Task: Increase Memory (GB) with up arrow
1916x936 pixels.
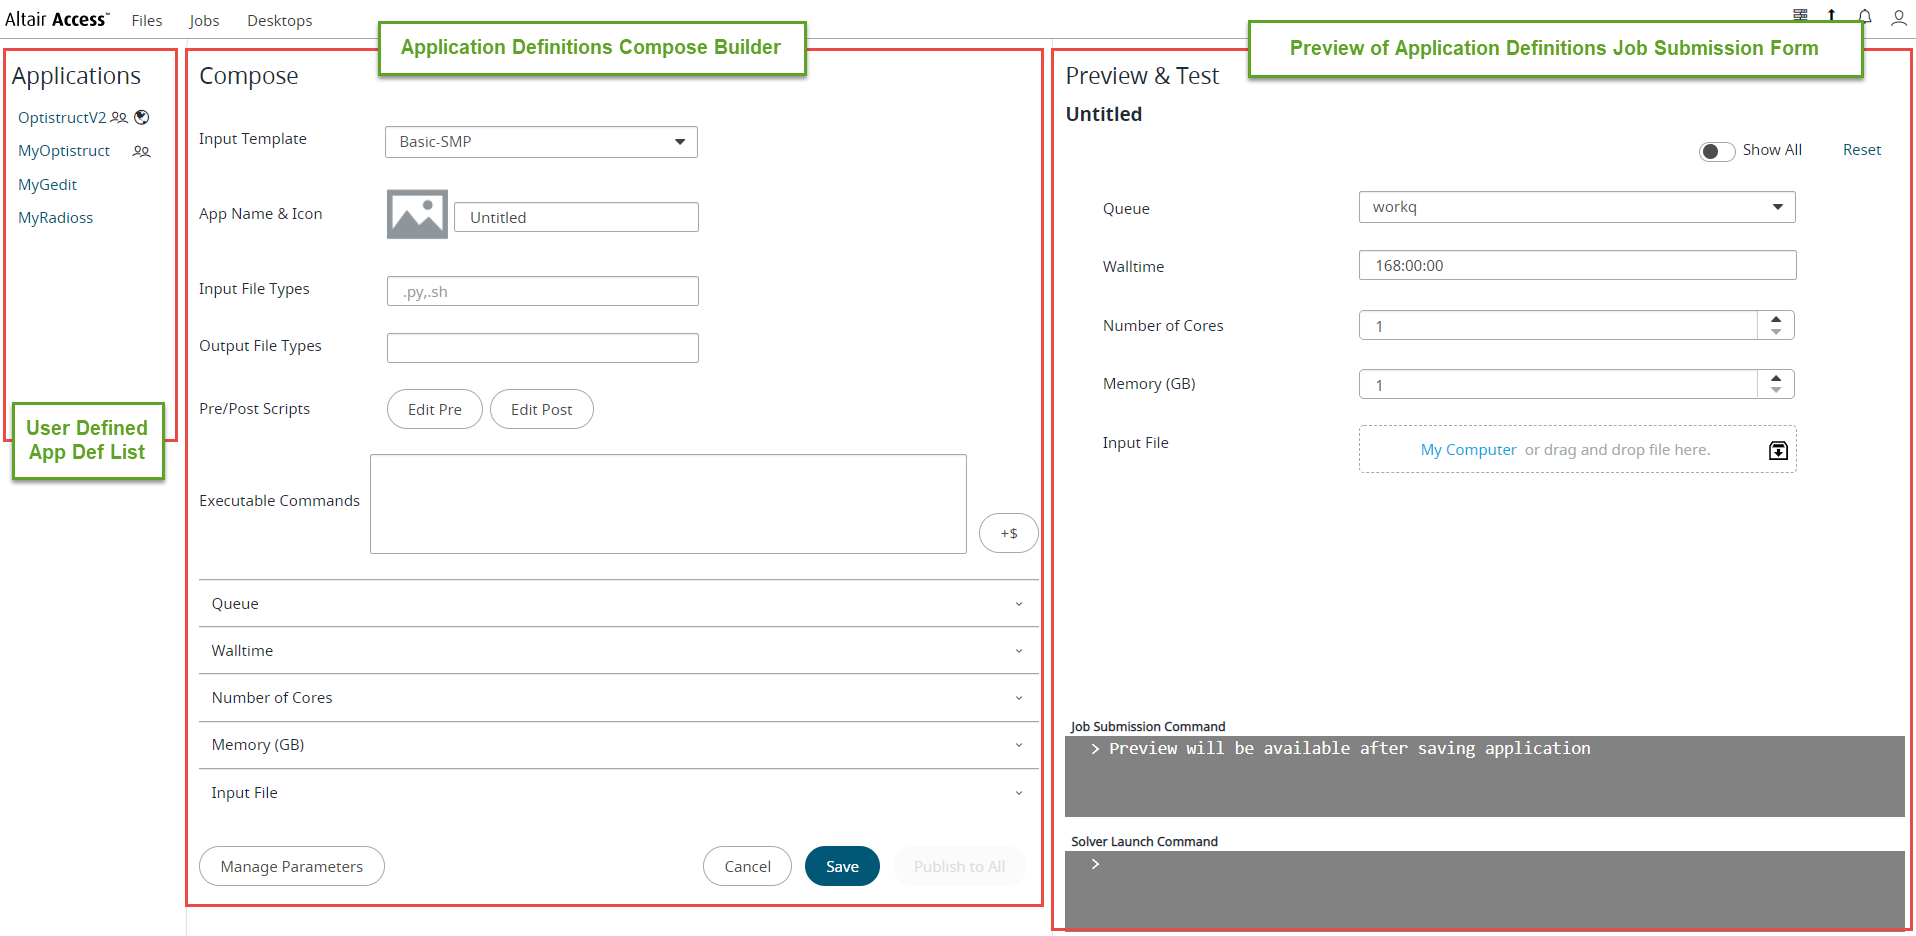Action: (1776, 378)
